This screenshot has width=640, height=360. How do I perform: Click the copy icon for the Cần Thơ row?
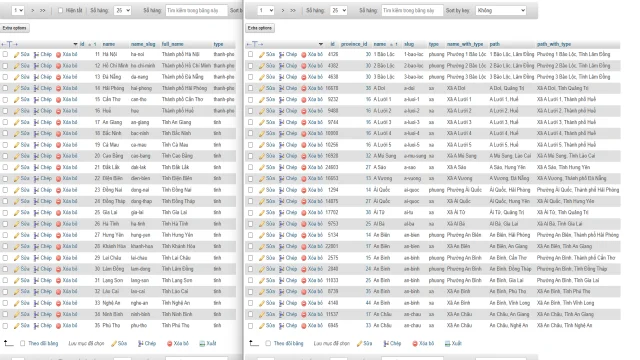coord(36,100)
